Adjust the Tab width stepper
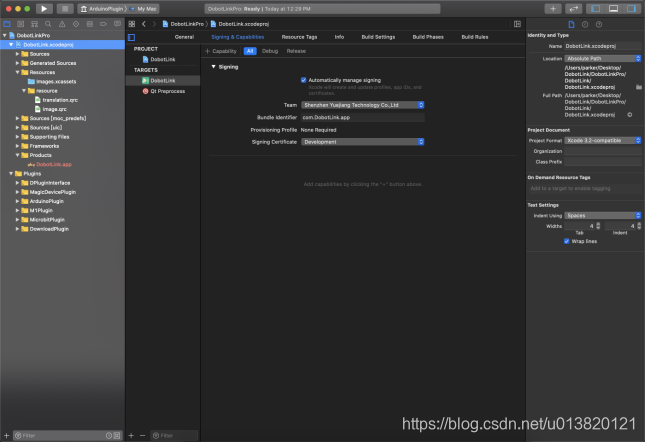Image resolution: width=645 pixels, height=443 pixels. coord(598,226)
